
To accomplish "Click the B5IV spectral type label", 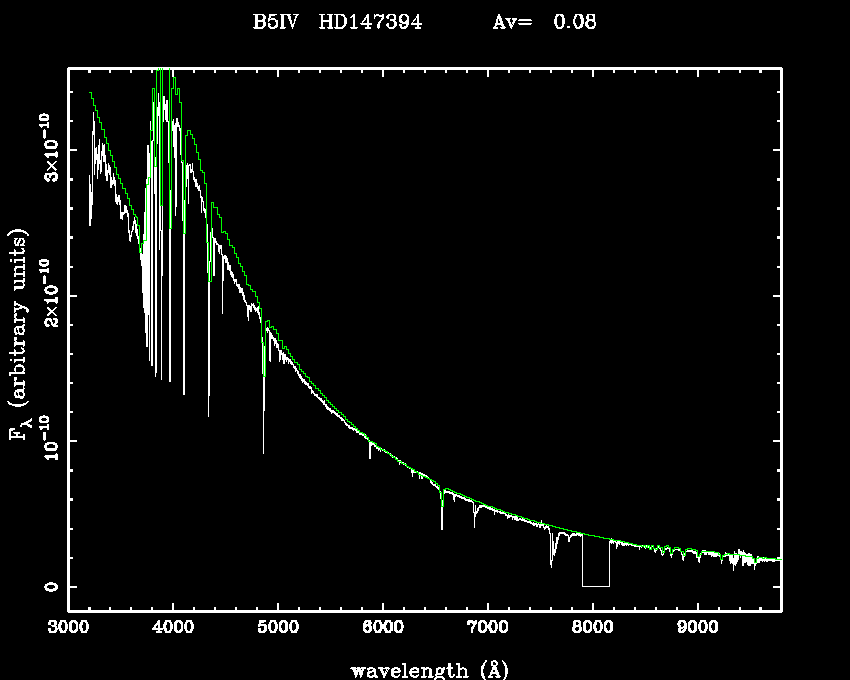I will (276, 22).
